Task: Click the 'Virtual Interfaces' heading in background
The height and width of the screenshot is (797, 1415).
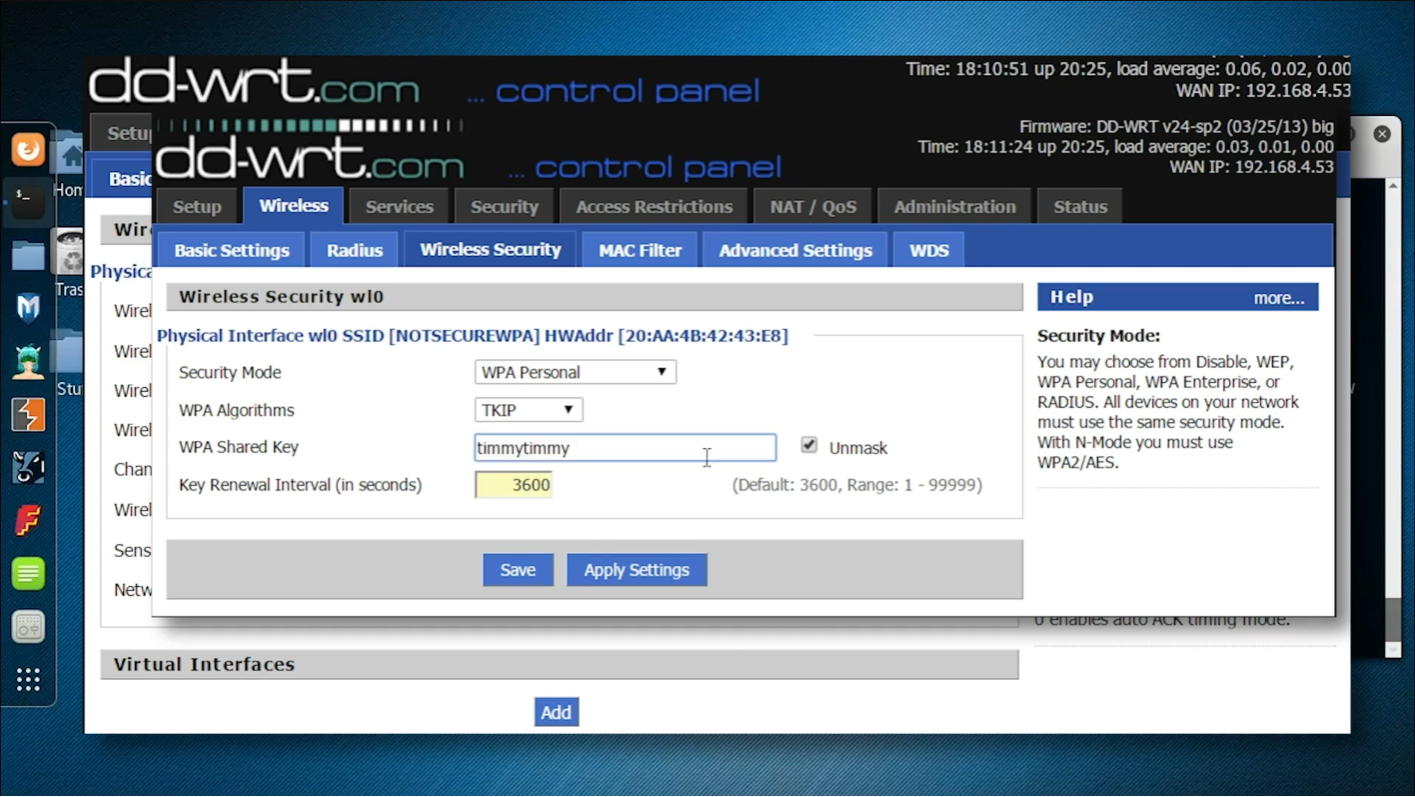Action: [204, 664]
